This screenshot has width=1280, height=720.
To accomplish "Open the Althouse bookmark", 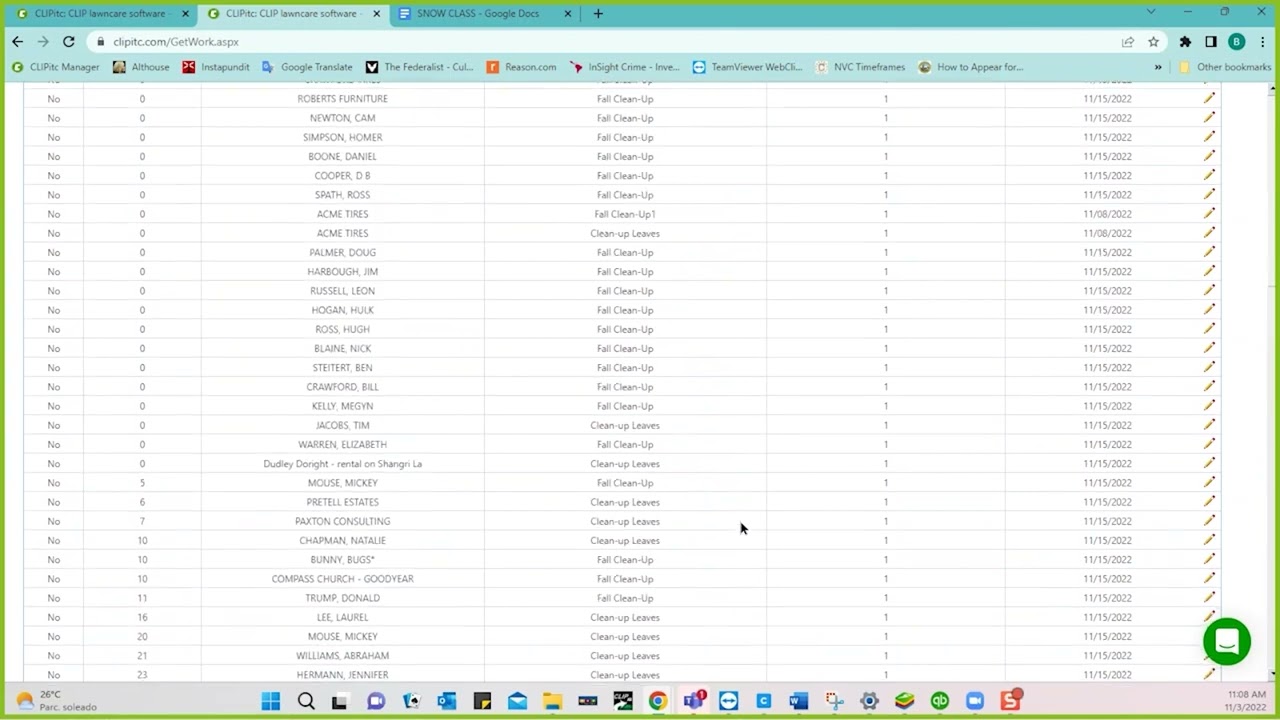I will click(141, 67).
